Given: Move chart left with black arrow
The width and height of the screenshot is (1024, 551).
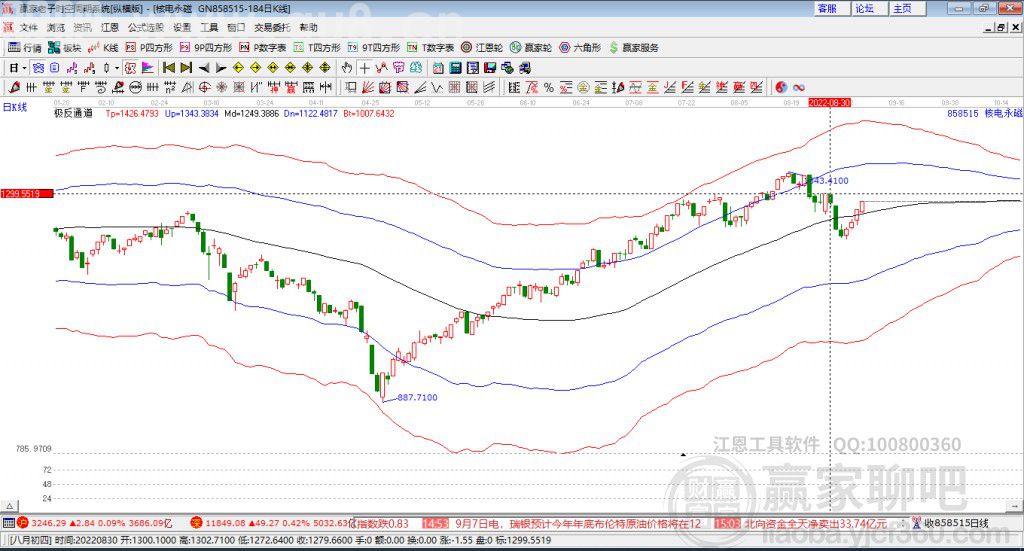Looking at the screenshot, I should coord(204,68).
